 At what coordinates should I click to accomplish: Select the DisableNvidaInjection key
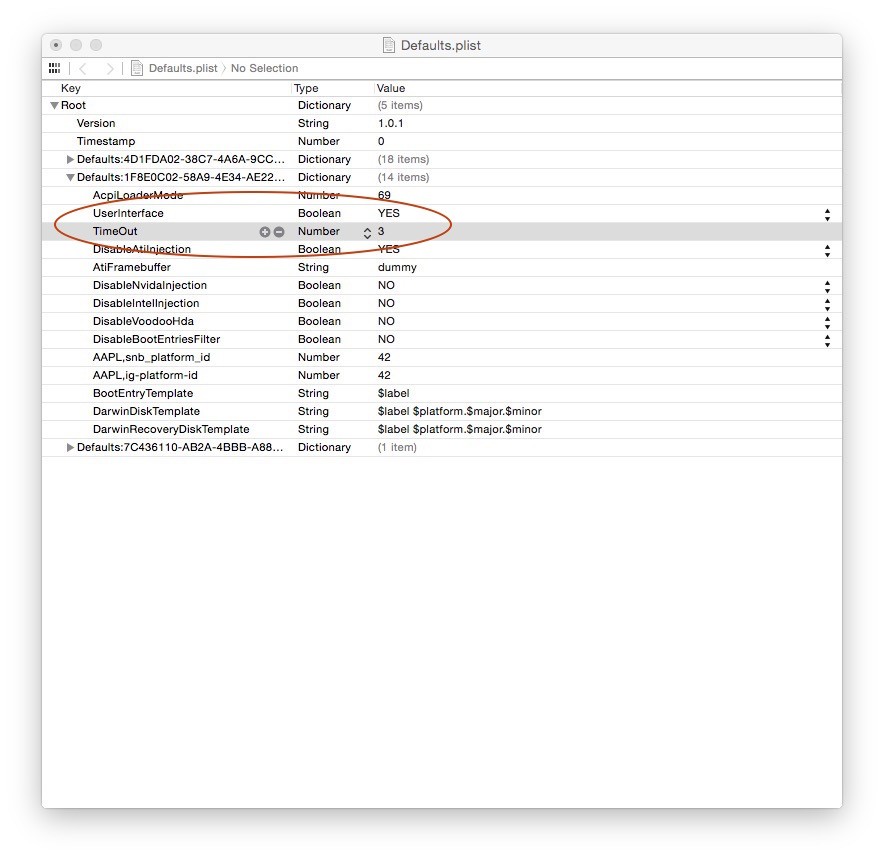[x=150, y=286]
